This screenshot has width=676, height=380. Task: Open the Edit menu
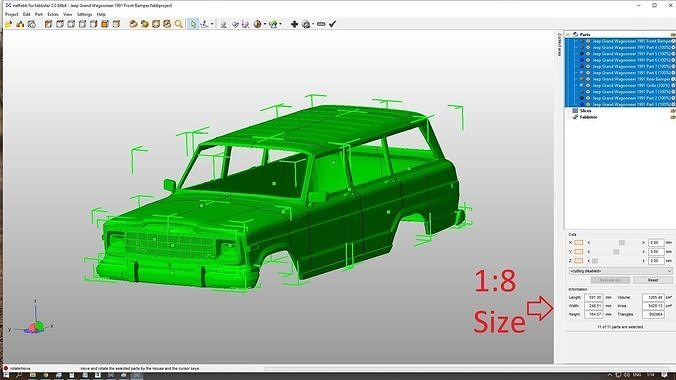coord(26,14)
